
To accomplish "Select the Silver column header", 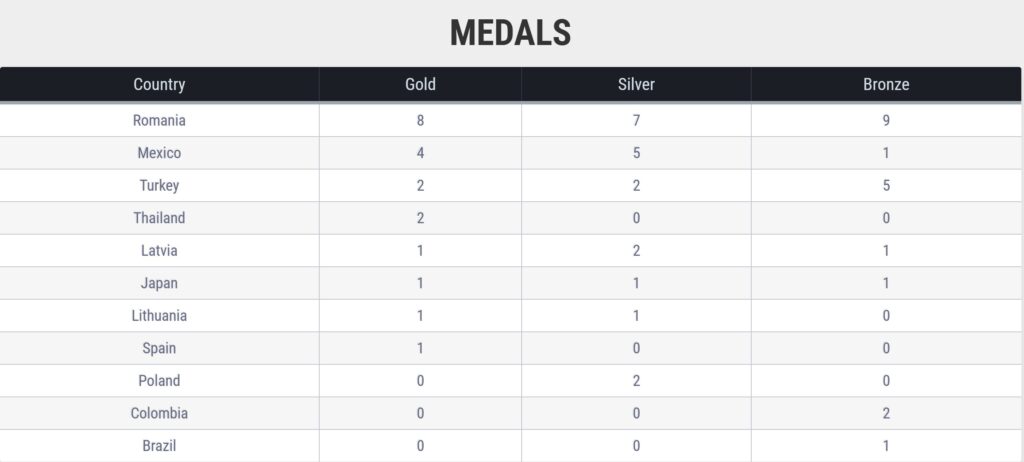I will [636, 85].
